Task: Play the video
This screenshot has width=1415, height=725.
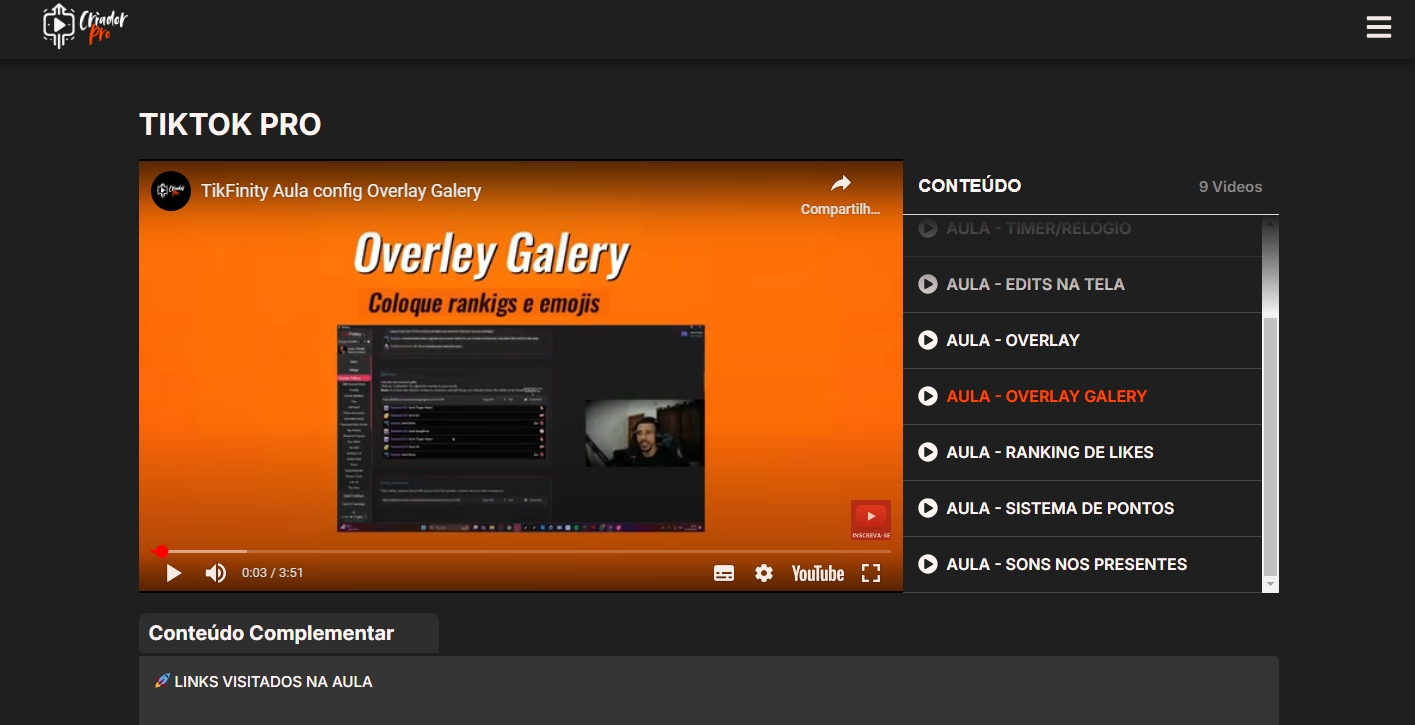Action: coord(174,573)
